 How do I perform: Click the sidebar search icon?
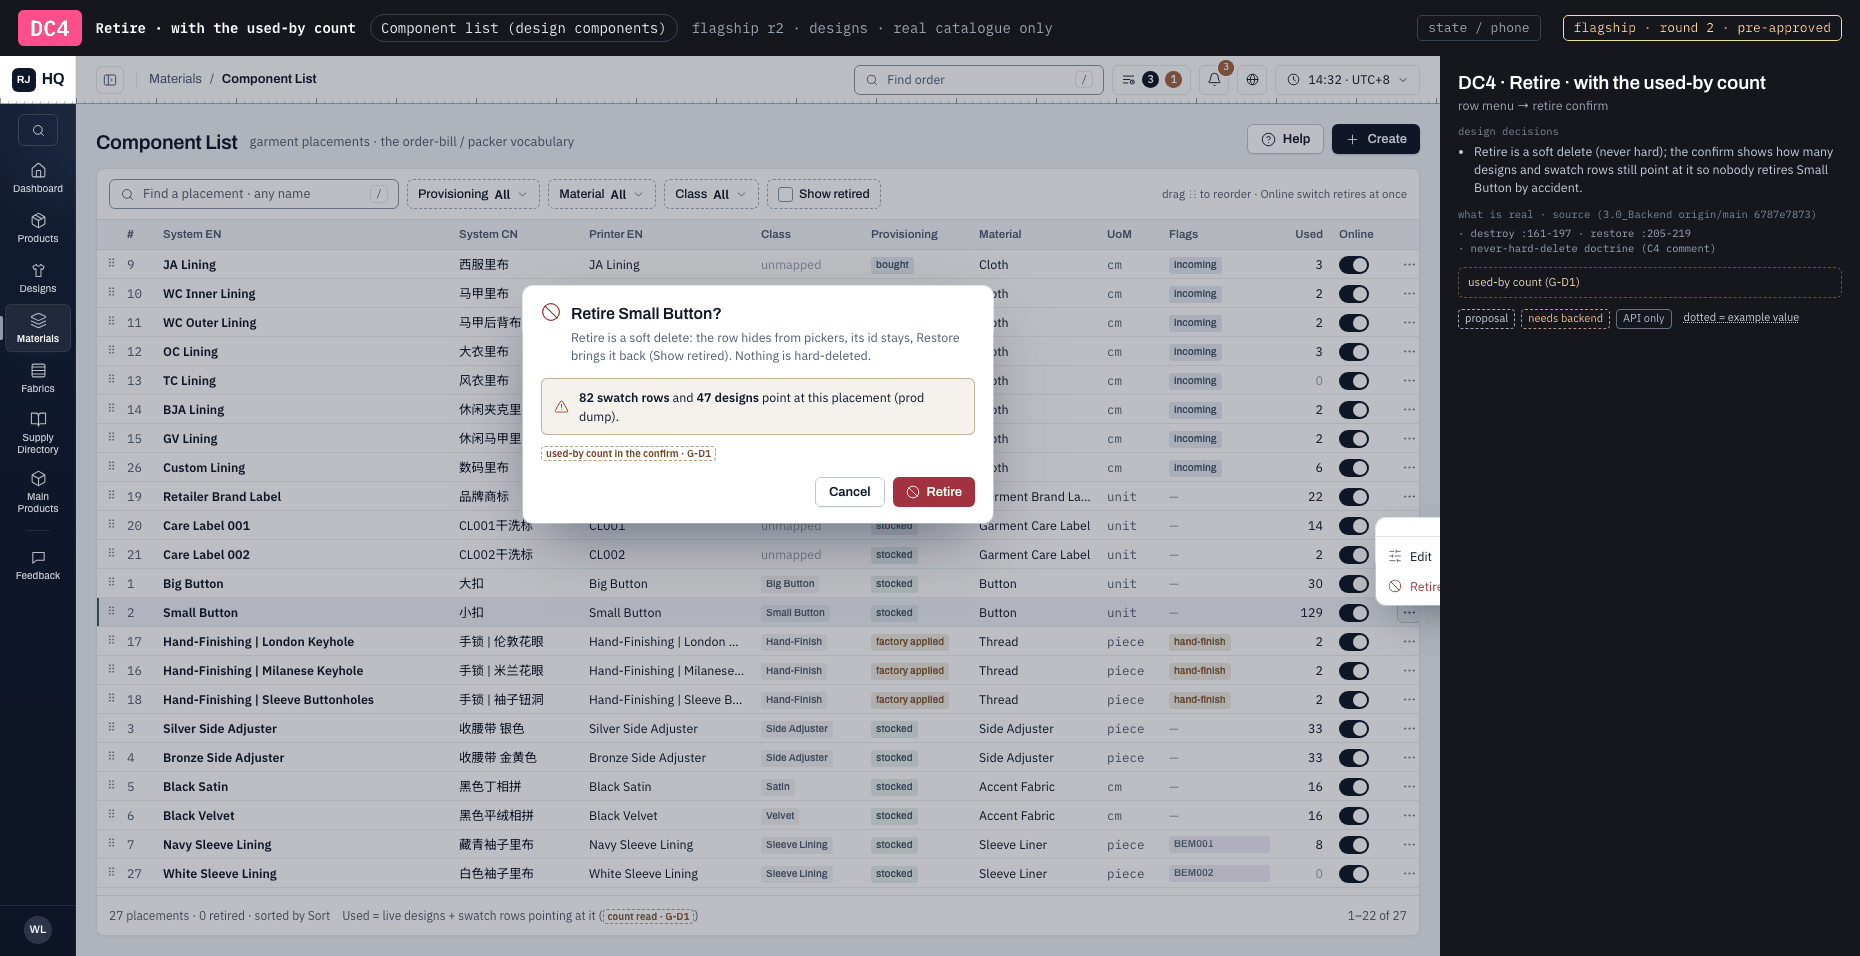point(38,130)
